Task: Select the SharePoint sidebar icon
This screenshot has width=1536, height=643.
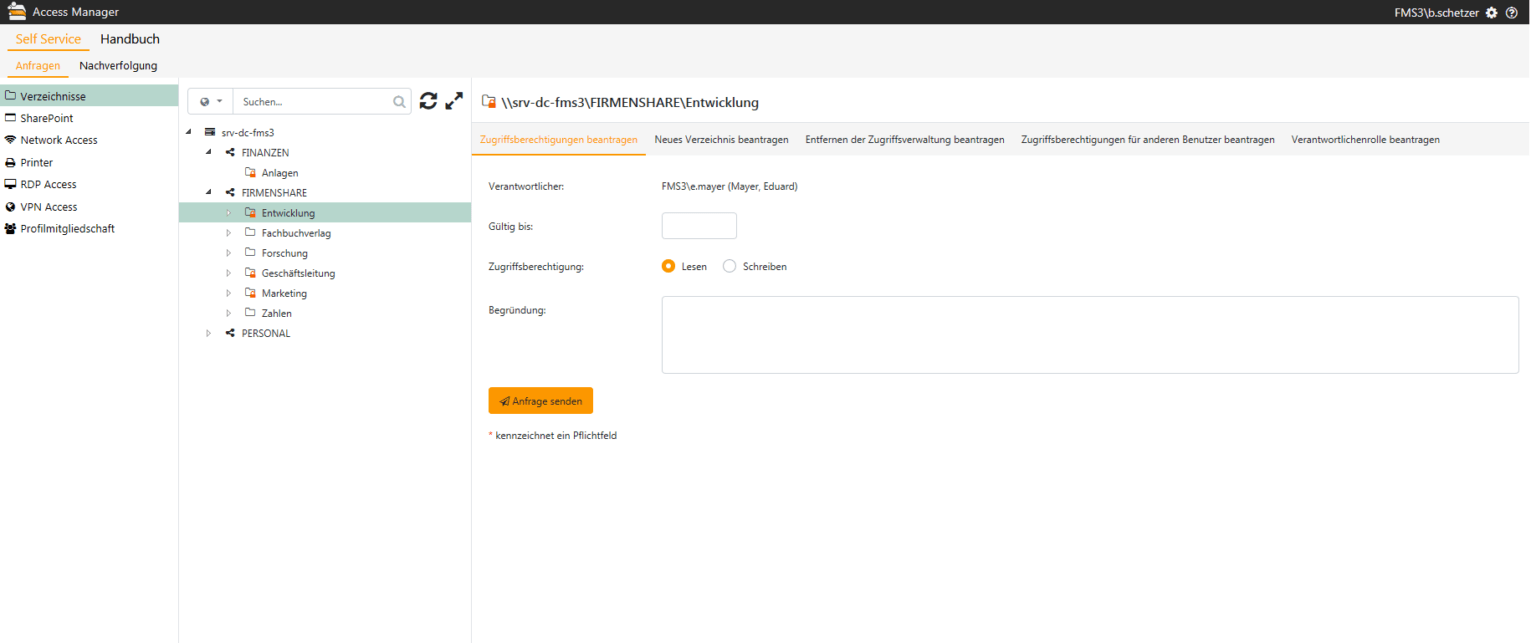Action: (10, 117)
